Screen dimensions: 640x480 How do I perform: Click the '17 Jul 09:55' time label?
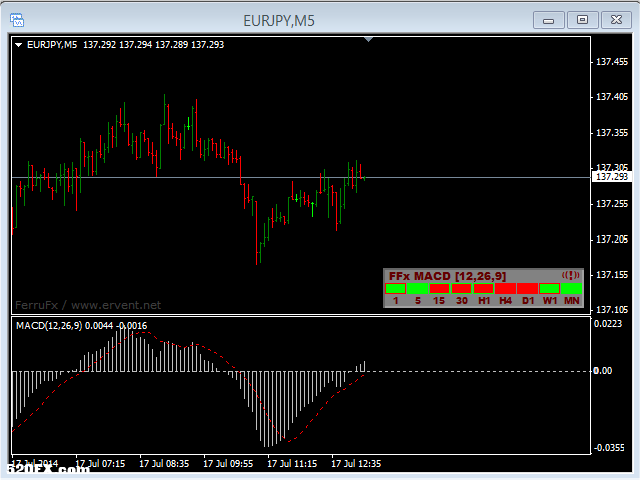click(228, 464)
